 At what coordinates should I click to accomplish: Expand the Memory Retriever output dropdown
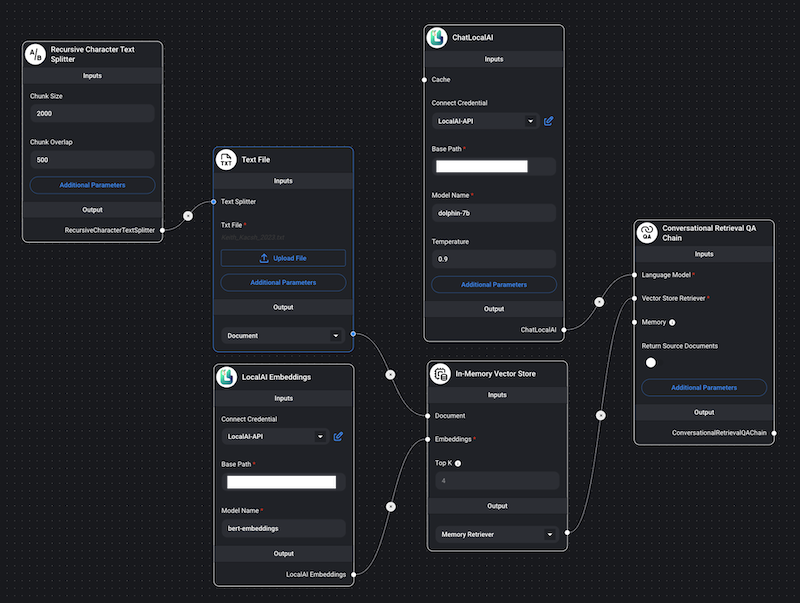(497, 534)
